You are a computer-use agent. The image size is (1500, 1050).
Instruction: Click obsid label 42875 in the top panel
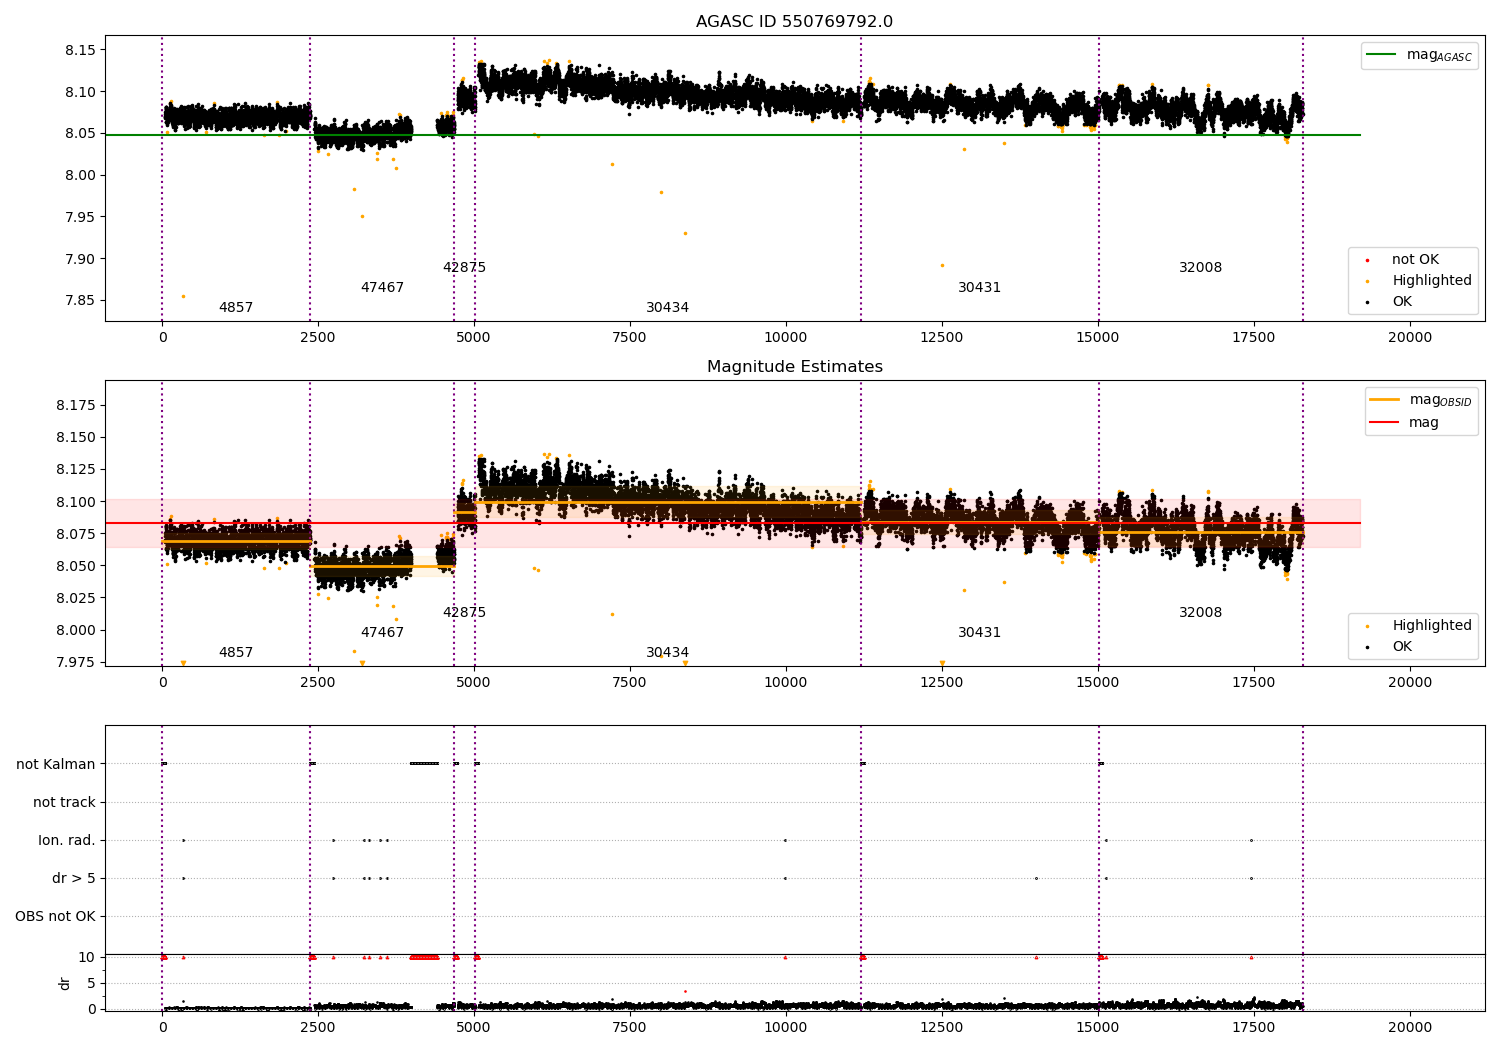coord(464,268)
